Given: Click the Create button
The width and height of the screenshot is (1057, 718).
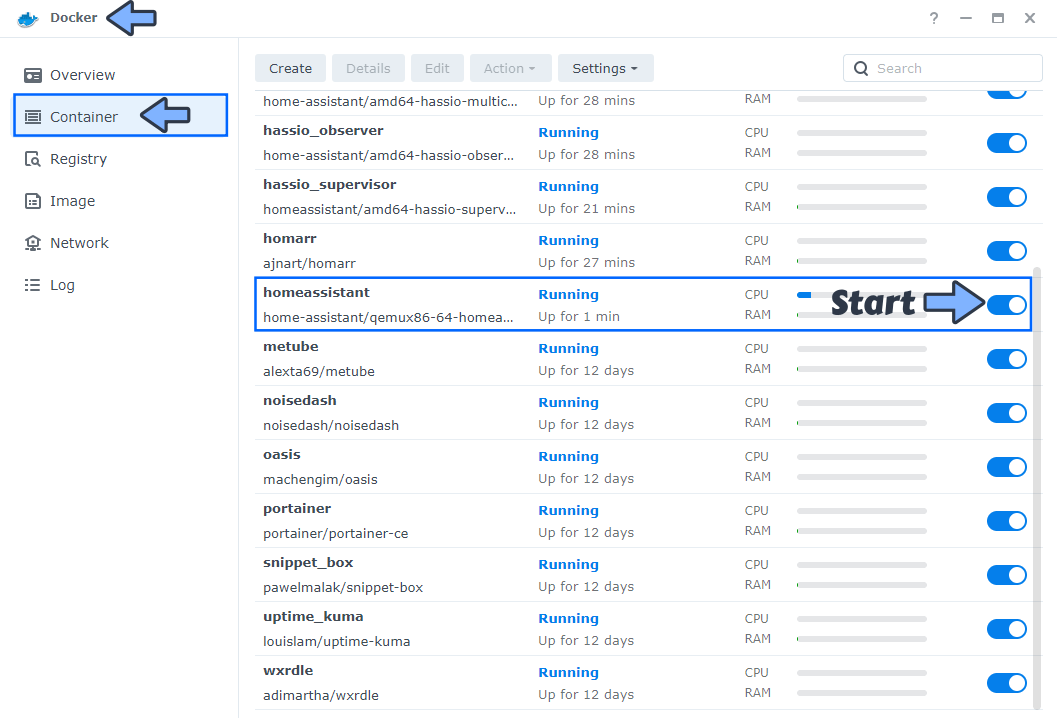Looking at the screenshot, I should click(x=290, y=68).
